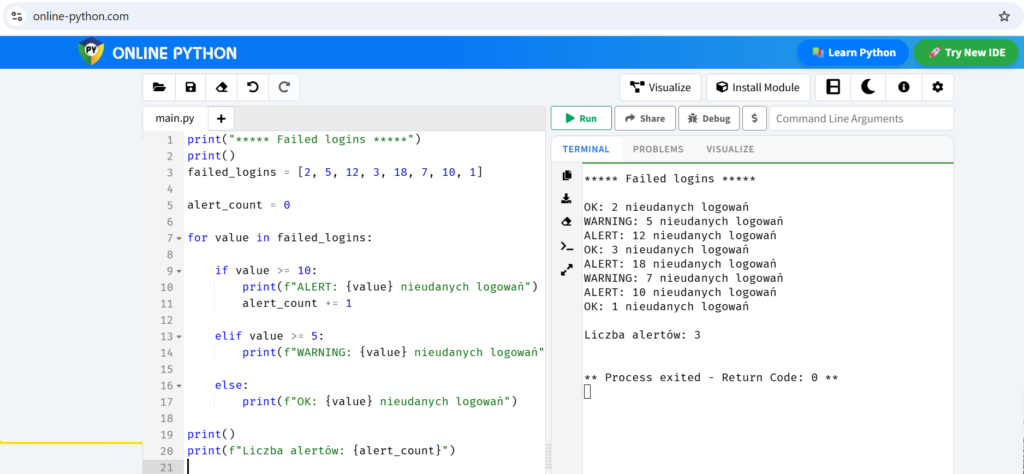This screenshot has width=1024, height=474.
Task: Expand terminal to fullscreen icon
Action: click(566, 270)
